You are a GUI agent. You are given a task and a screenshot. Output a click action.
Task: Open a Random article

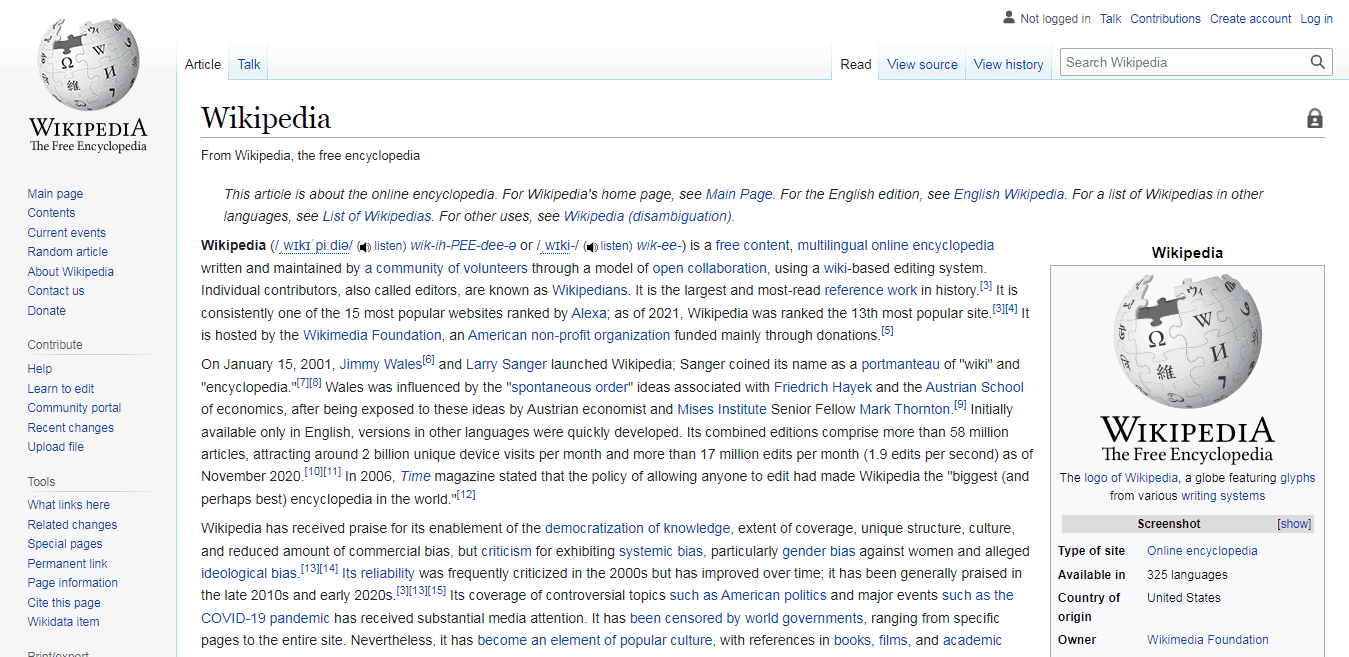pyautogui.click(x=67, y=251)
